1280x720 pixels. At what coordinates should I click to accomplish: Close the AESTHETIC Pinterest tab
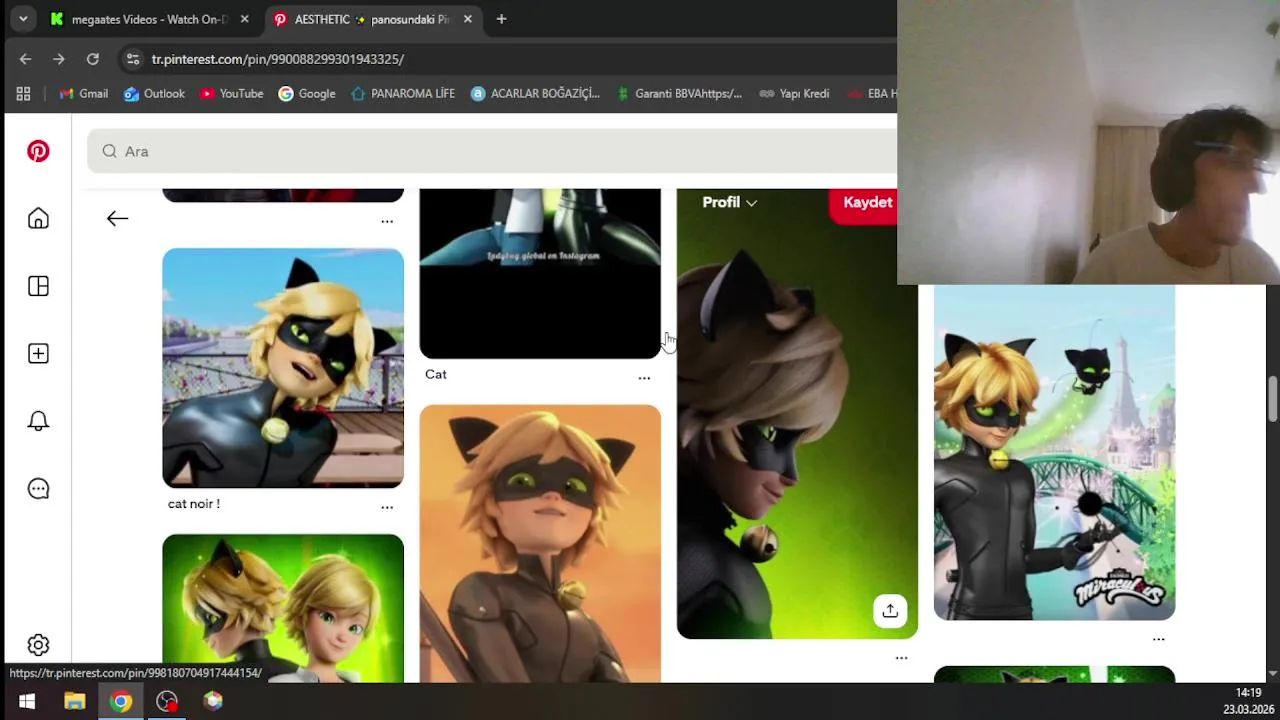(467, 19)
